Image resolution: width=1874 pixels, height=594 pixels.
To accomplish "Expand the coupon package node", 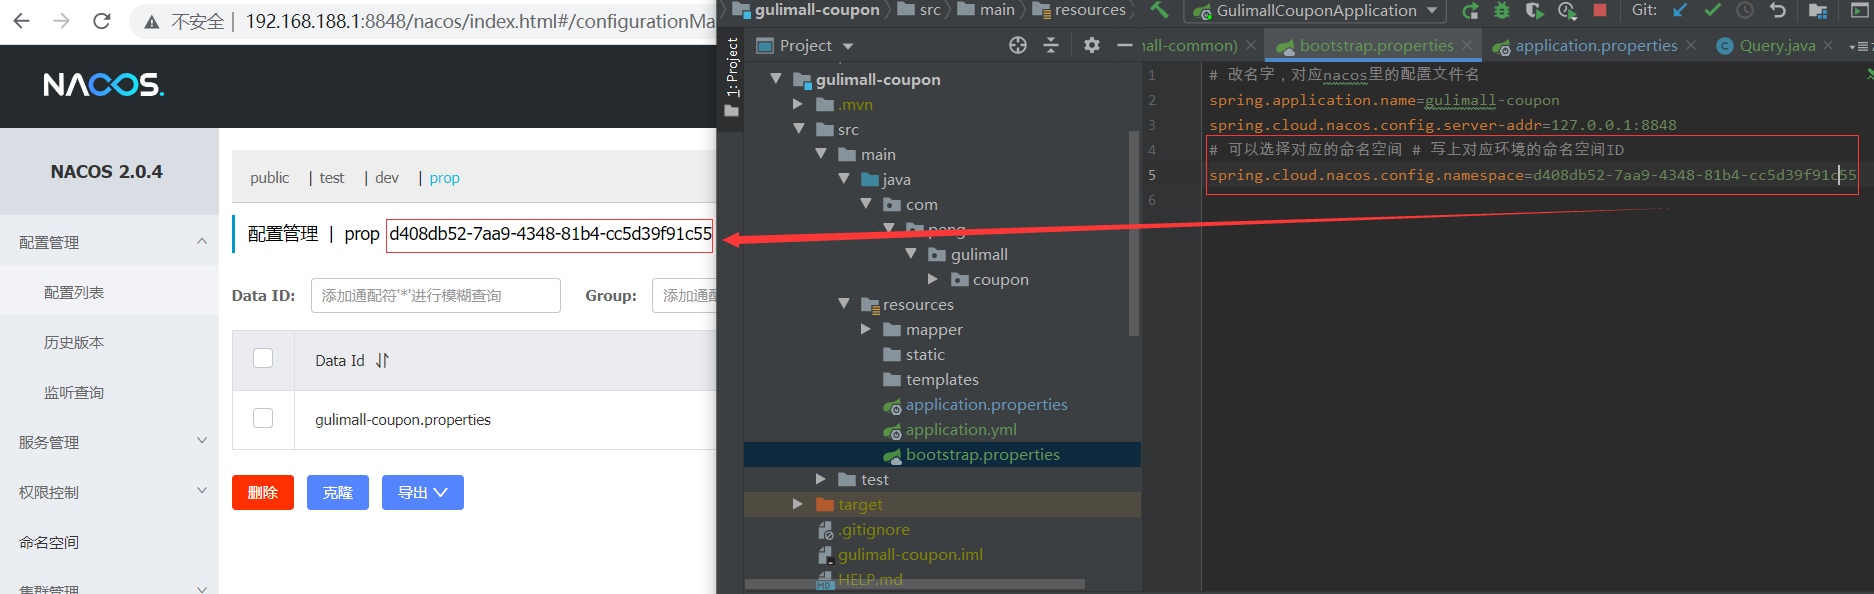I will coord(932,279).
